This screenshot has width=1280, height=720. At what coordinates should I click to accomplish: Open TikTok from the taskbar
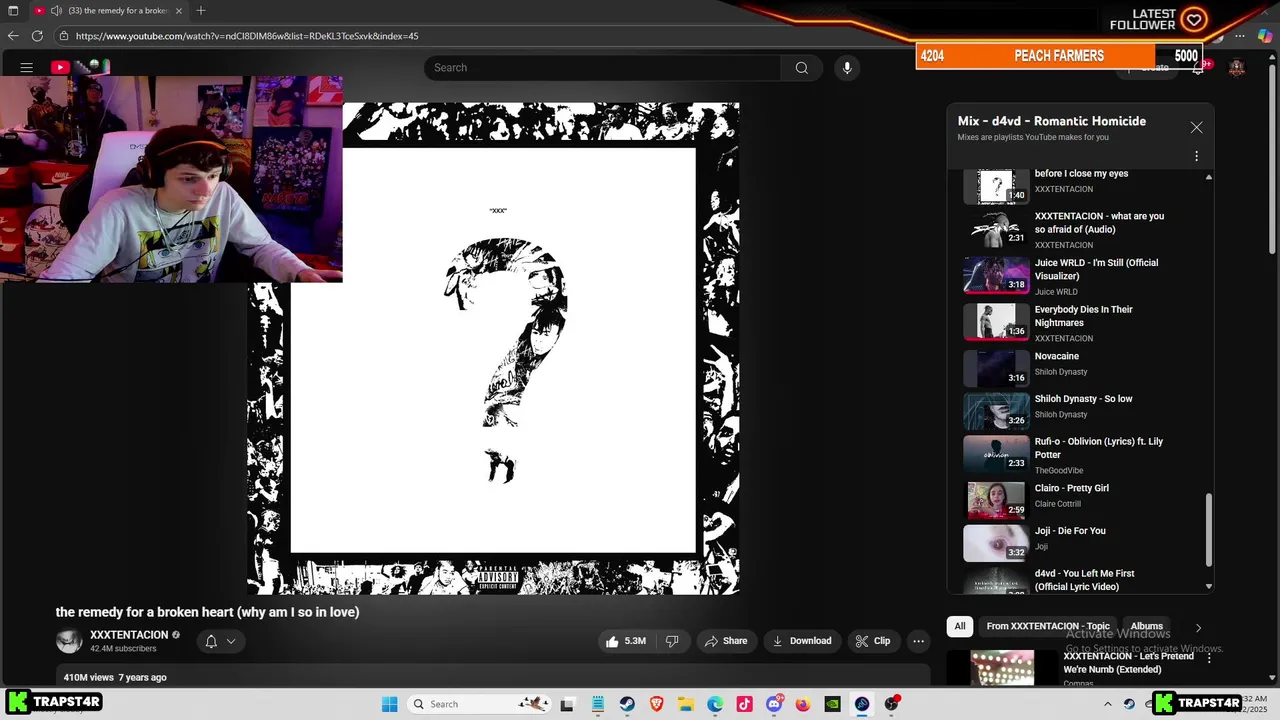(744, 704)
